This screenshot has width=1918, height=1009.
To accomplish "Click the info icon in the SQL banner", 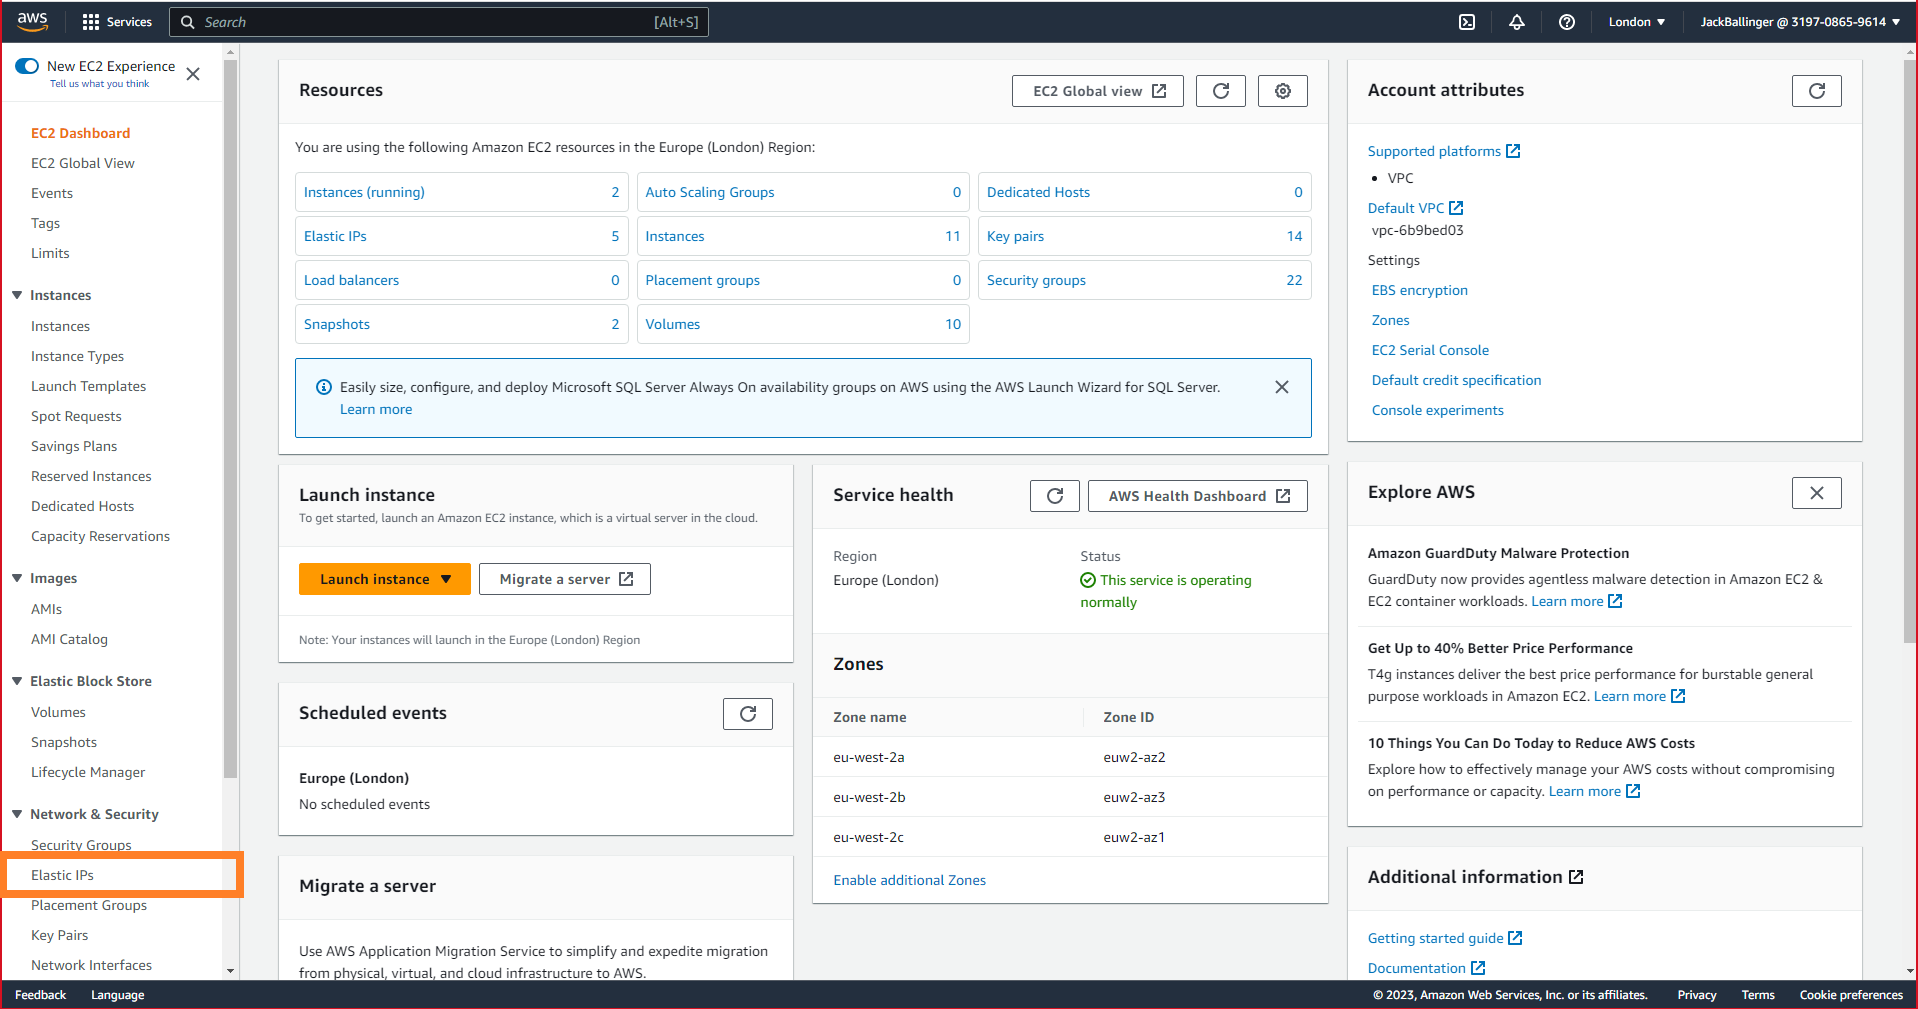I will coord(324,387).
